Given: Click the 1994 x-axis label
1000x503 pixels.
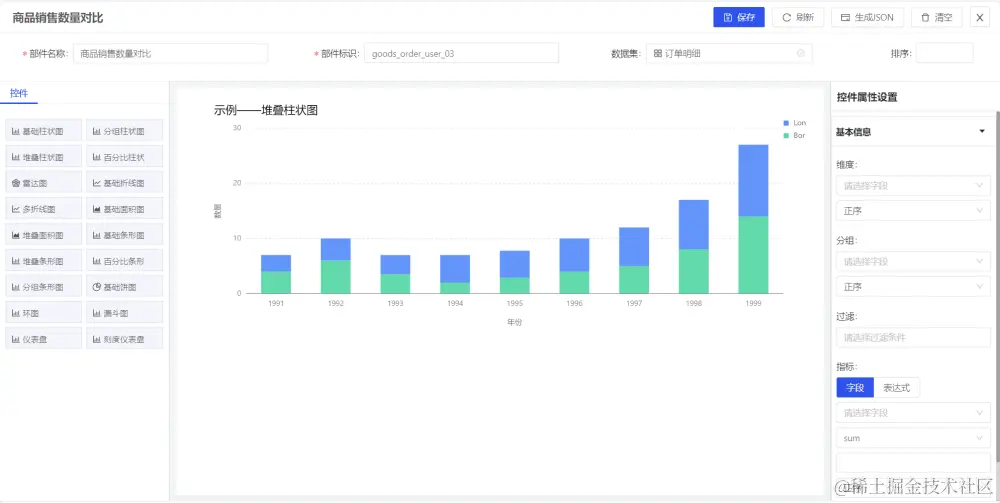Looking at the screenshot, I should [455, 303].
